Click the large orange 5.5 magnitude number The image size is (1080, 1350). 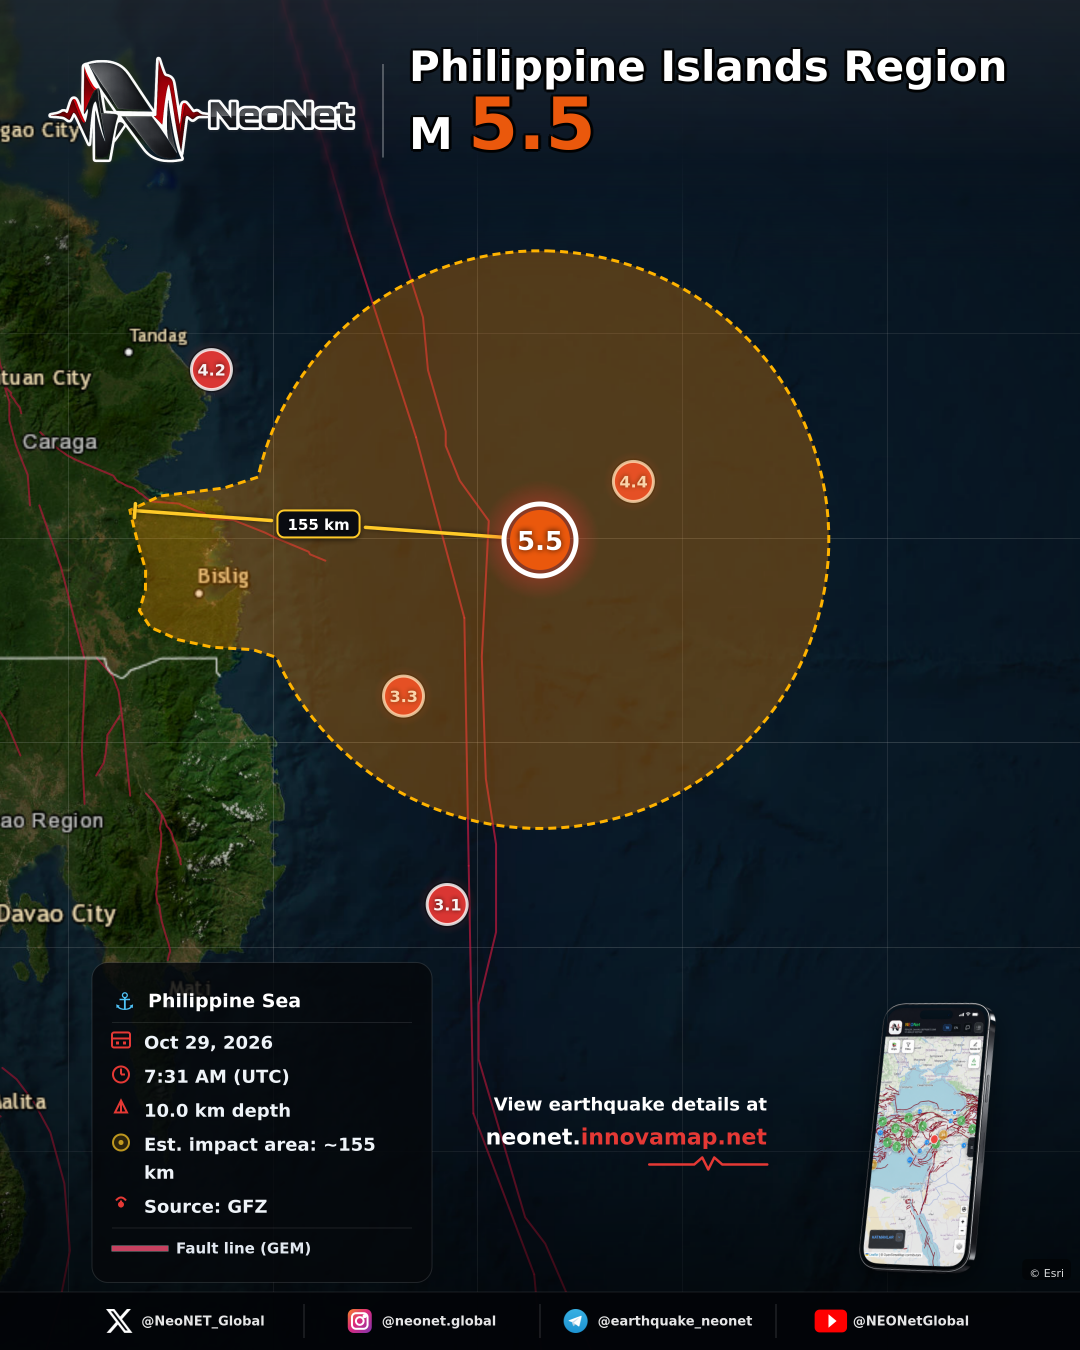(532, 125)
